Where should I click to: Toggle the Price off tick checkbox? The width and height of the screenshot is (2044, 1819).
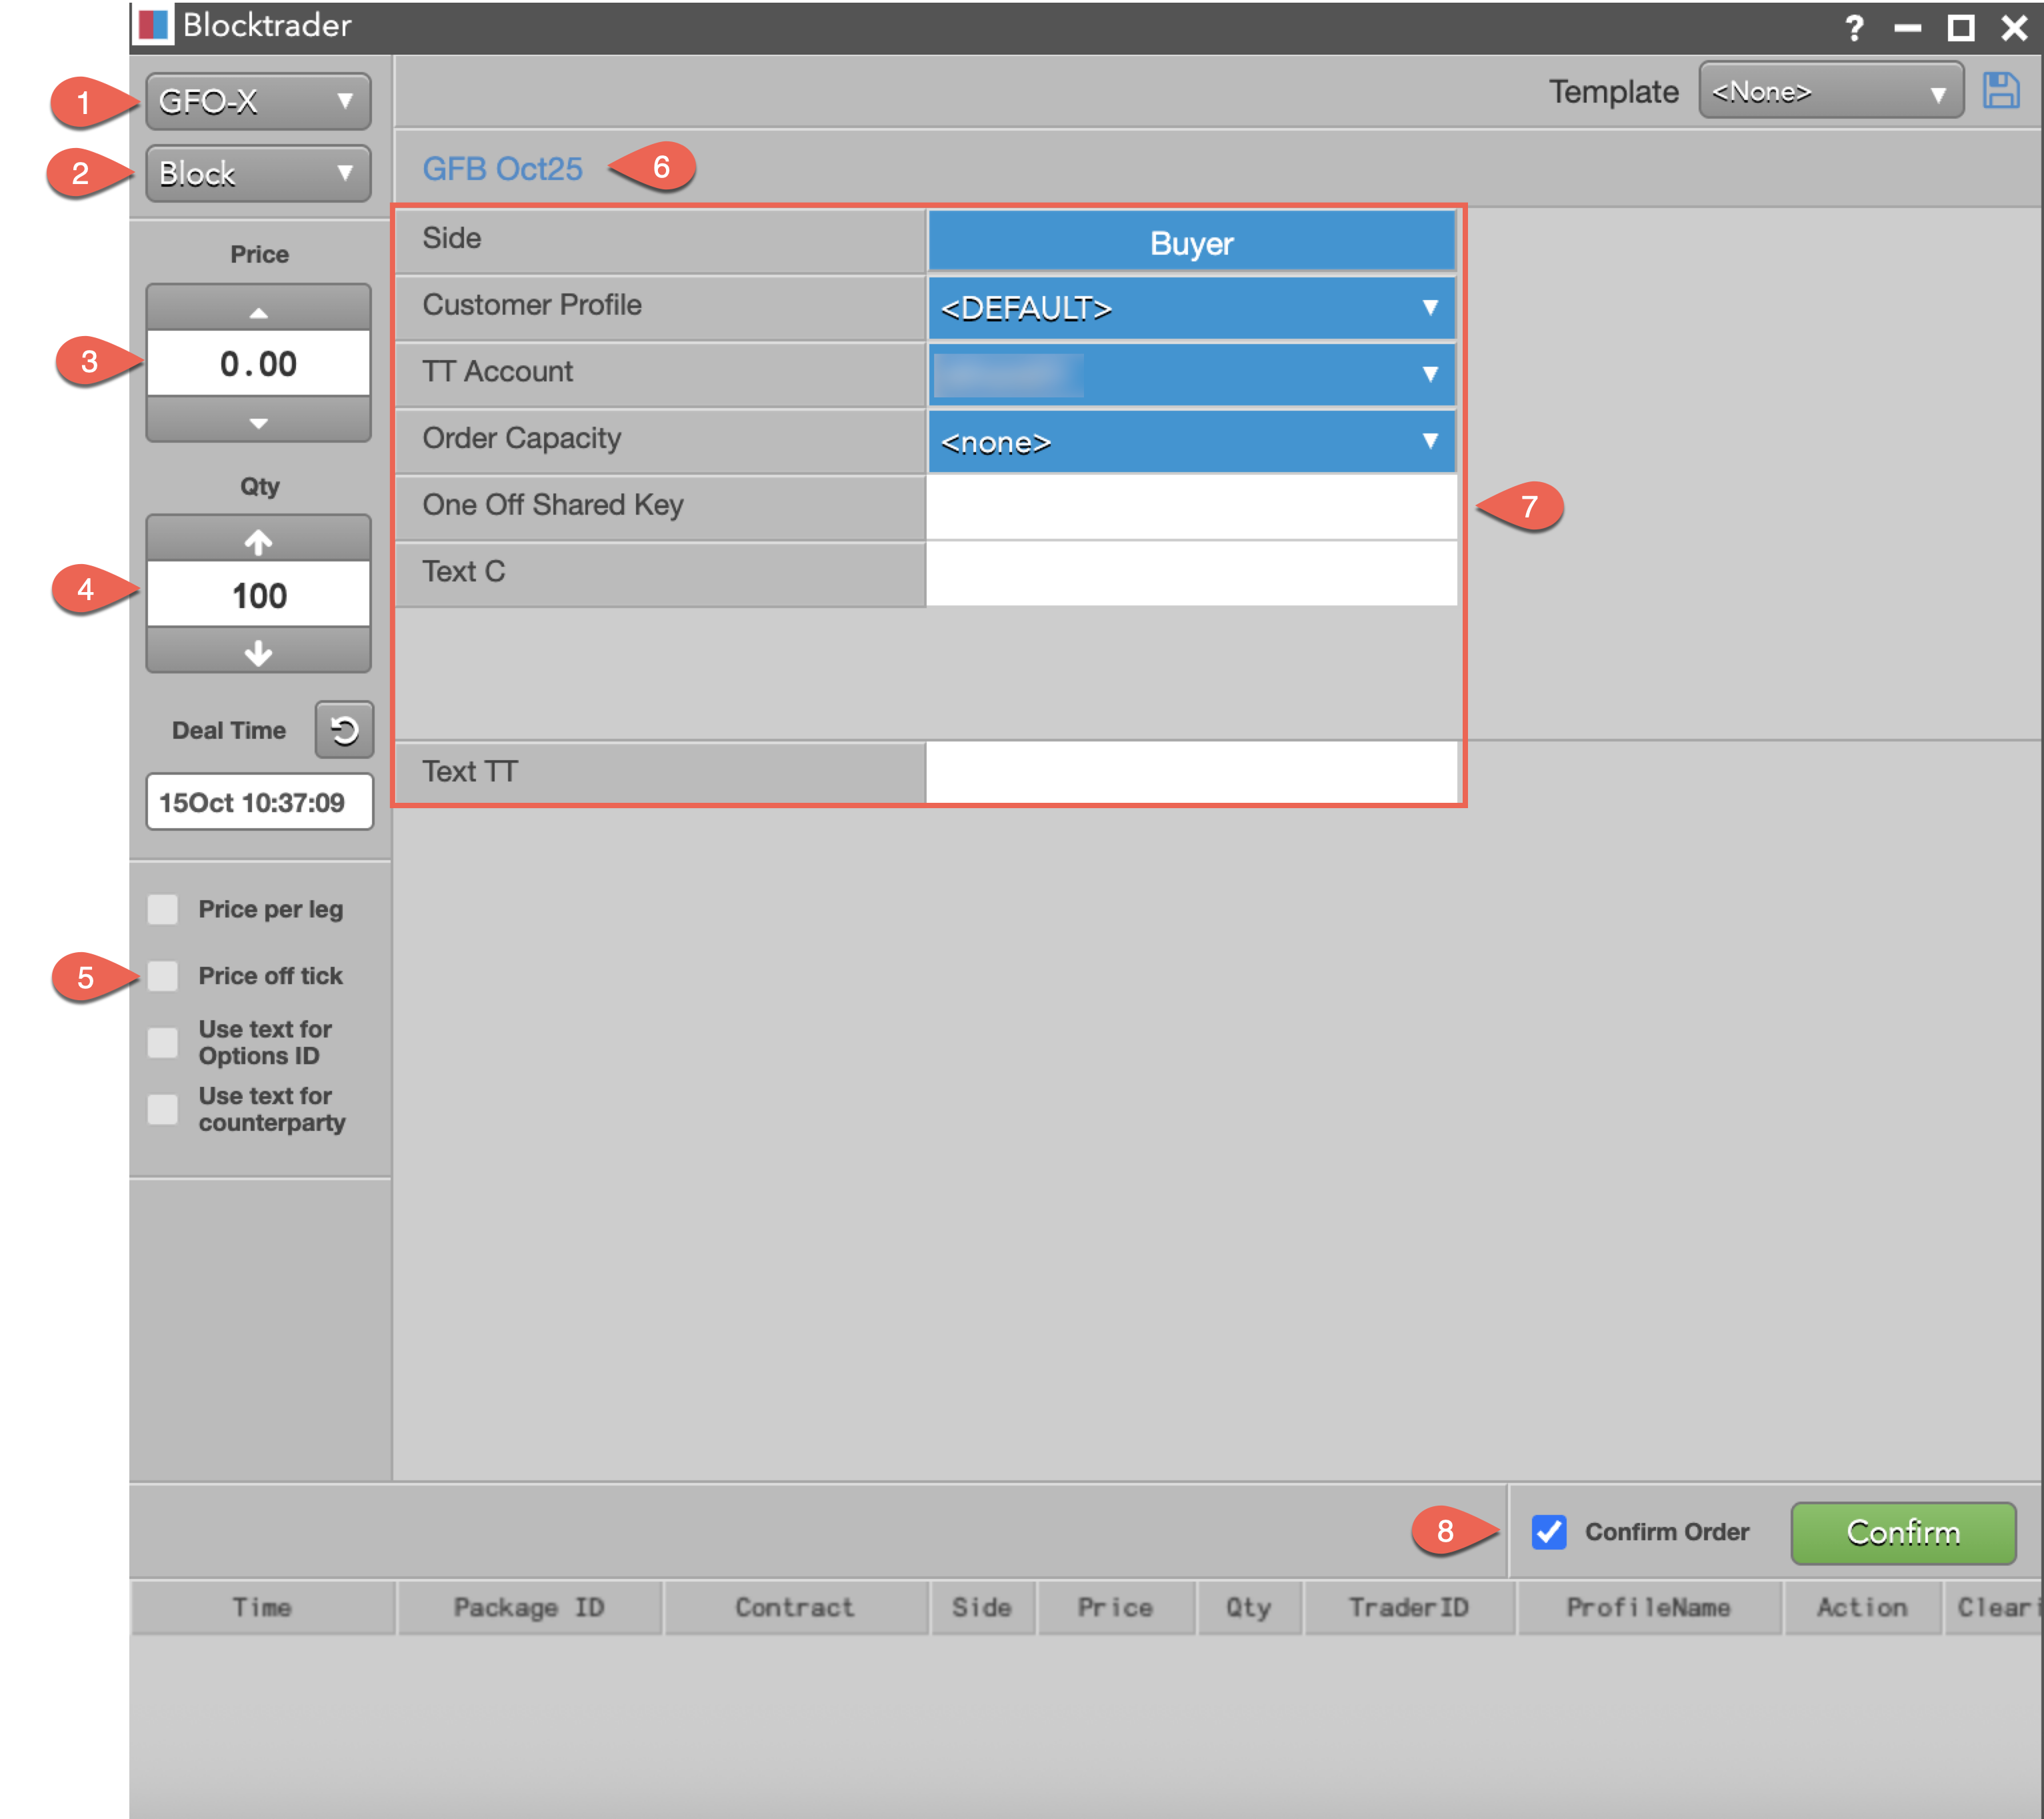click(163, 976)
